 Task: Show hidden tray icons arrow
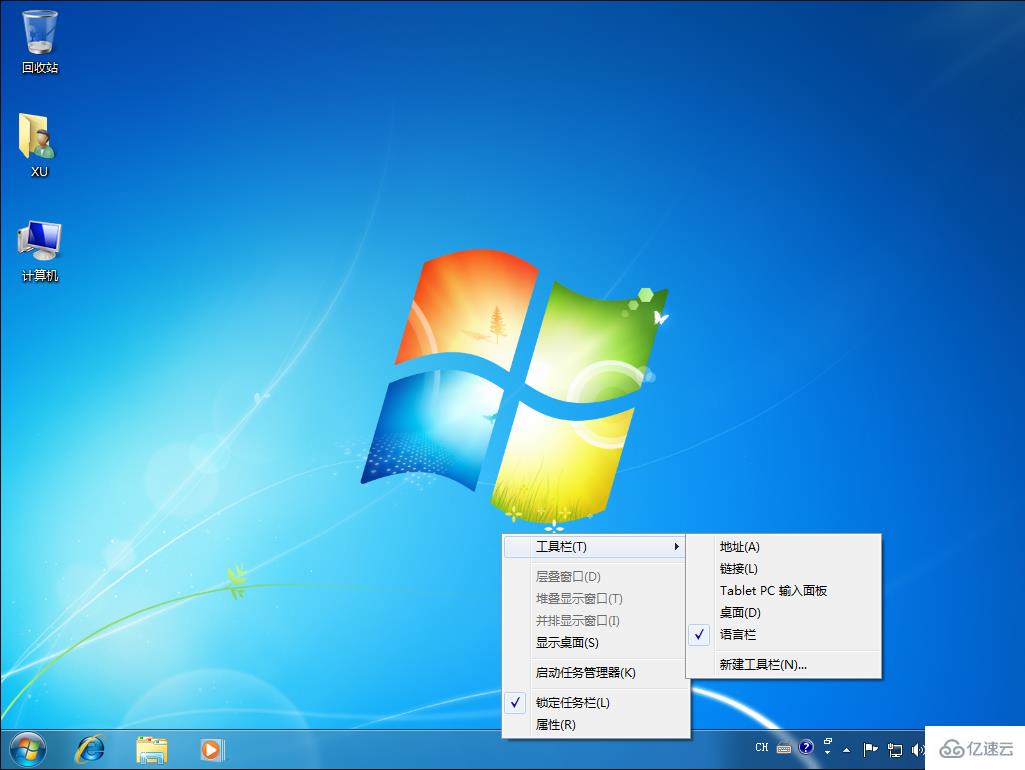pos(847,750)
